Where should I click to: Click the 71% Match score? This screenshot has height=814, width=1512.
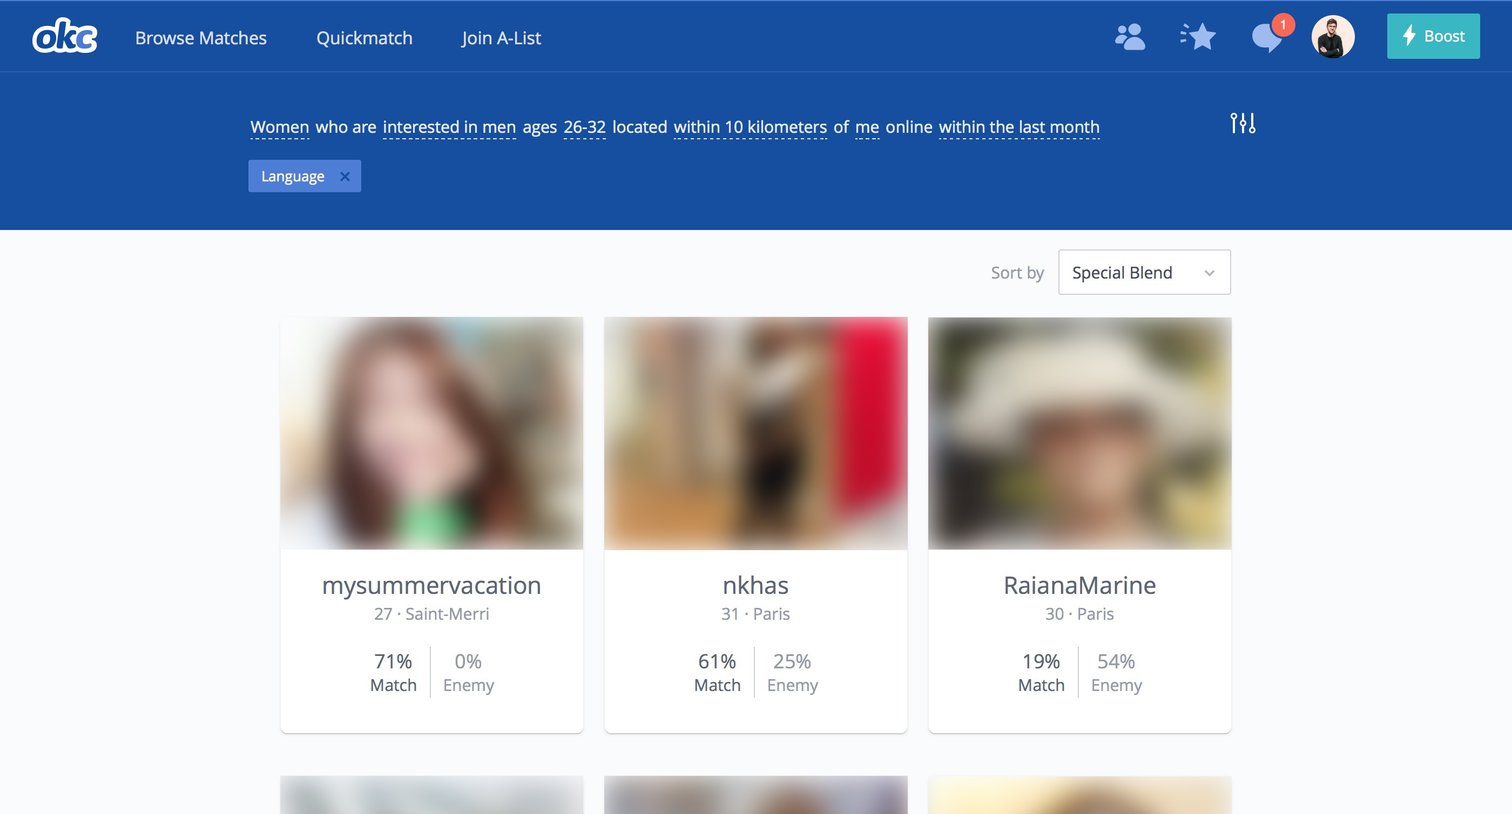pos(393,672)
